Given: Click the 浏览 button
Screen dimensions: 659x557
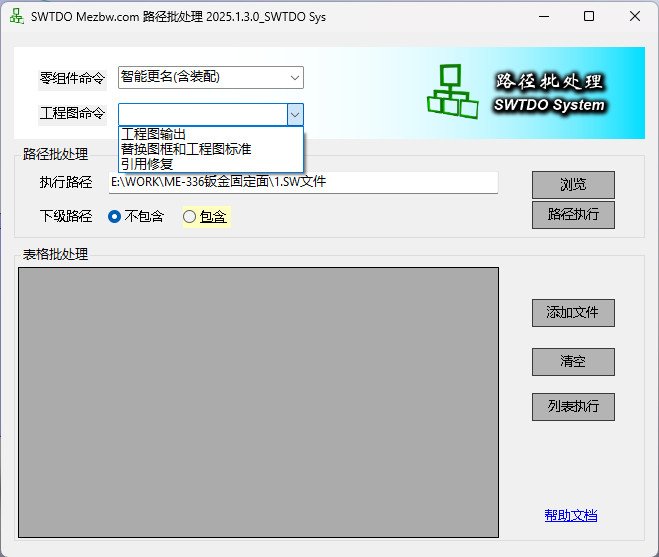Looking at the screenshot, I should [x=572, y=185].
